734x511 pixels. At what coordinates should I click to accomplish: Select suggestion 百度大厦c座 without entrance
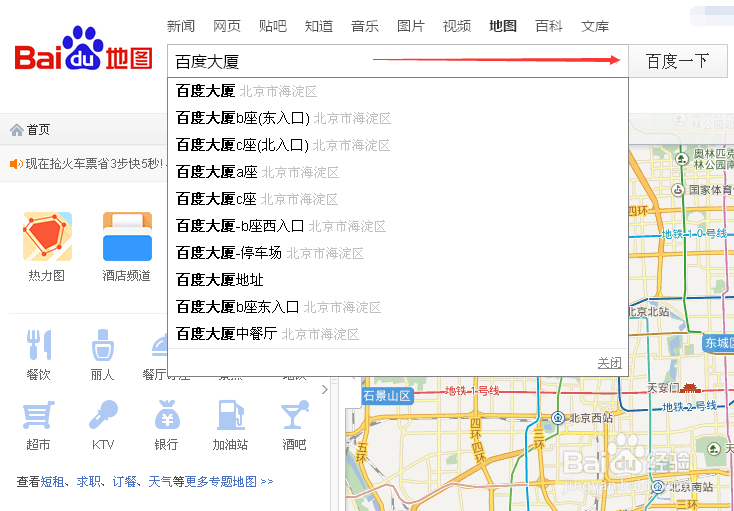point(397,199)
